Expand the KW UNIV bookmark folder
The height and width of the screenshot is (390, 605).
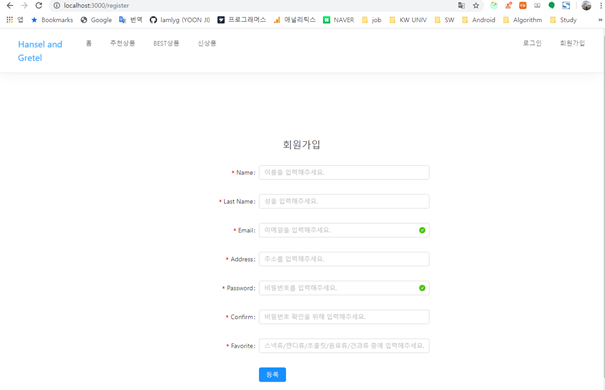(x=408, y=20)
